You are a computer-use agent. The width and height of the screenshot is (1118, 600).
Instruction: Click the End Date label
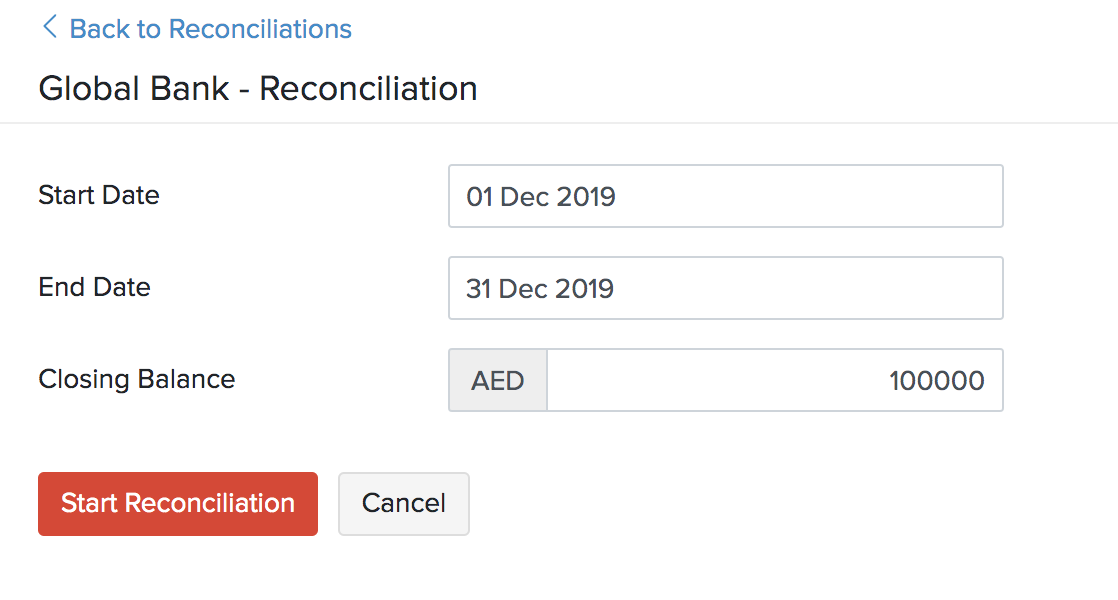pyautogui.click(x=94, y=288)
